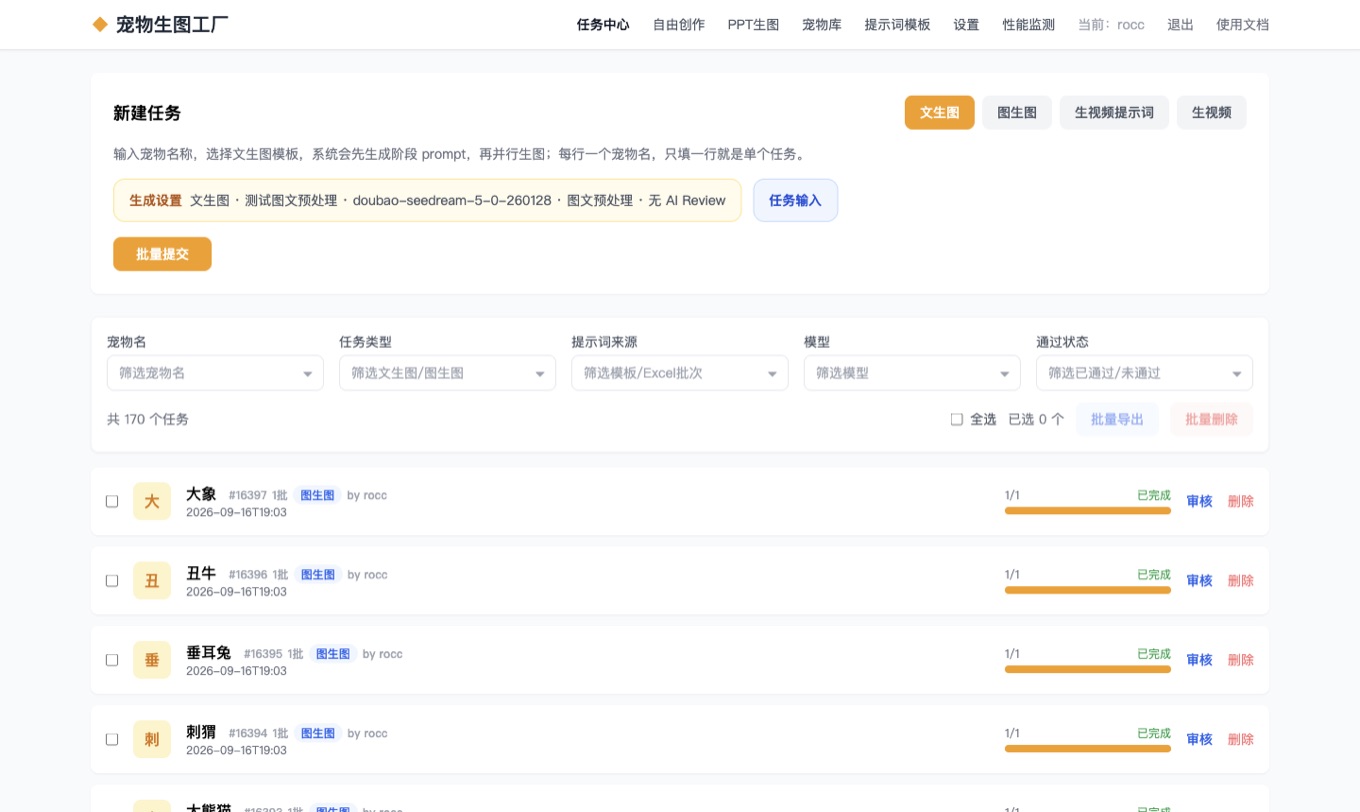Select the 文生图 mode tab

tap(940, 113)
